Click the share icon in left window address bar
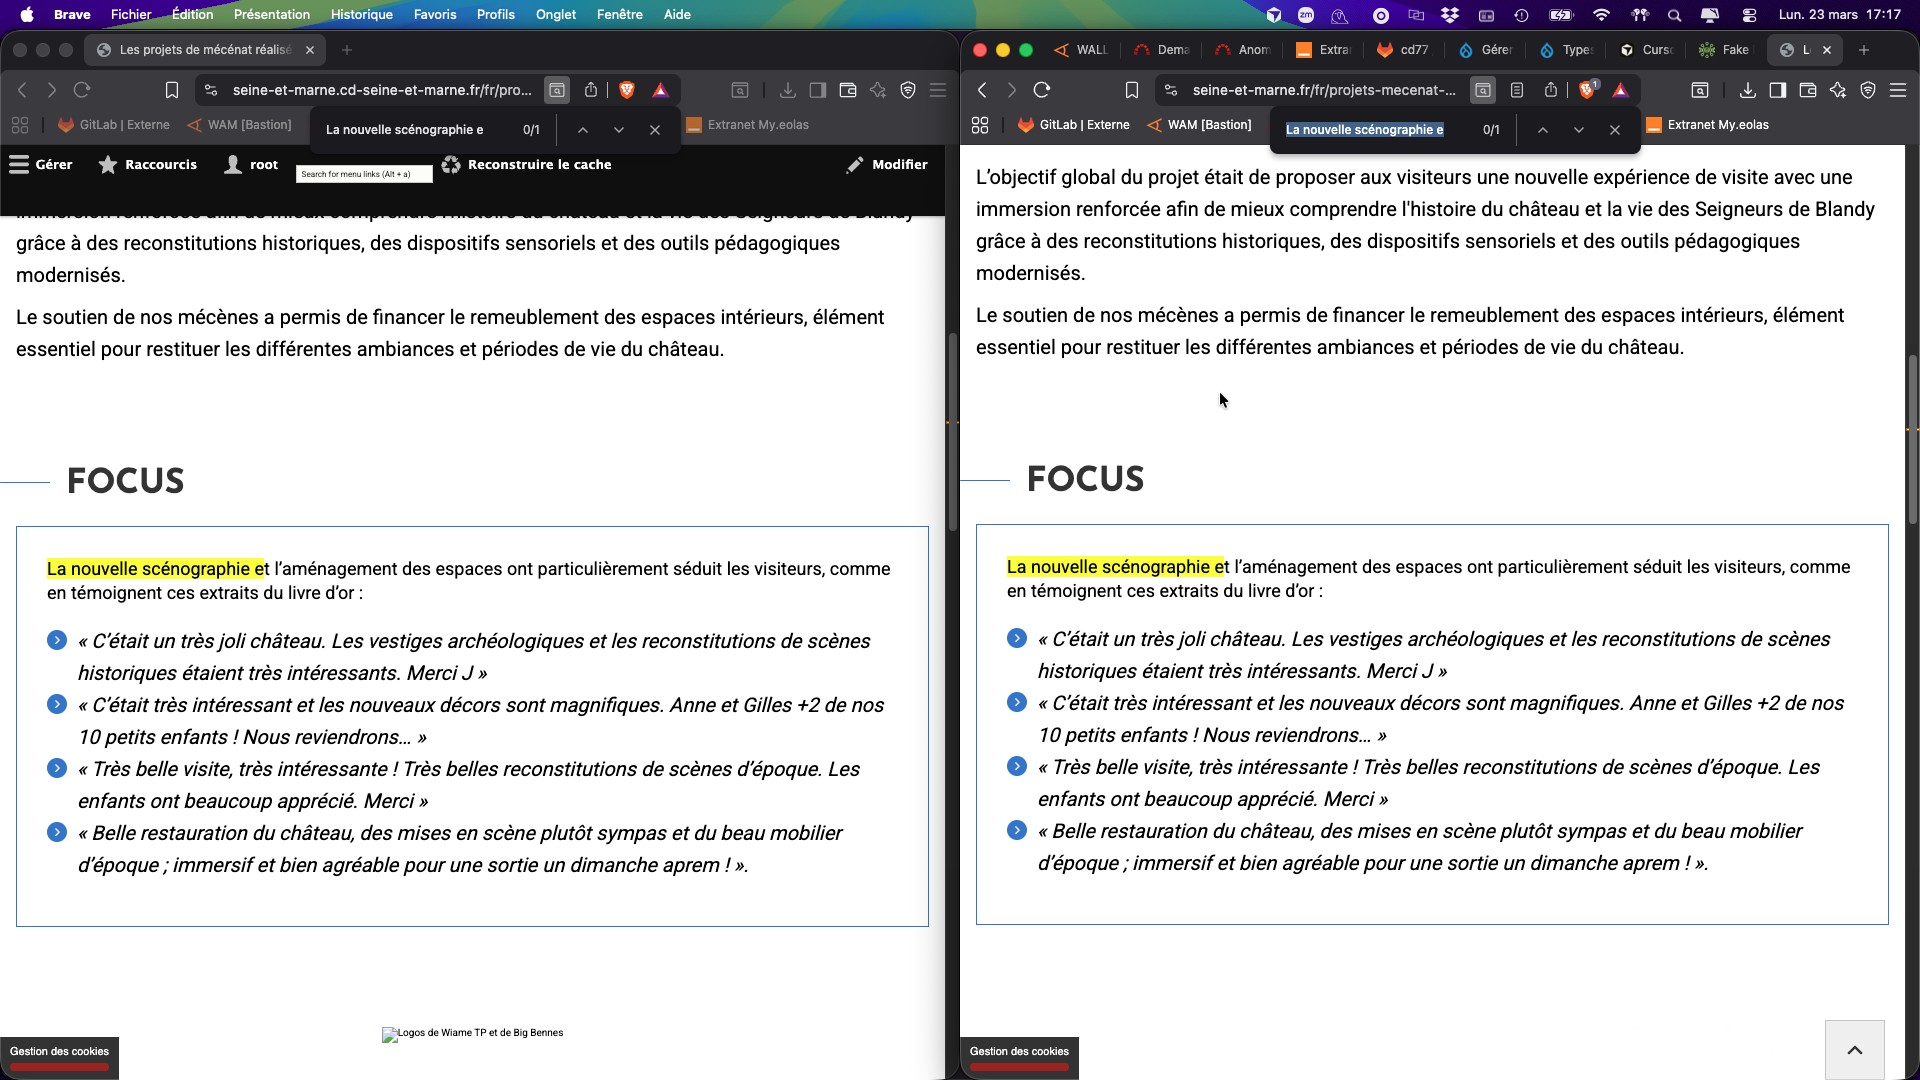 coord(591,90)
